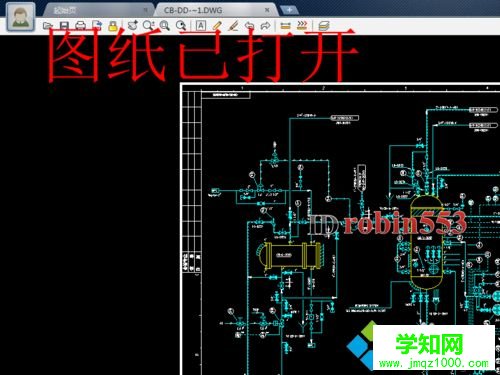500x375 pixels.
Task: Click the area measure icon with red arrows
Action: (x=302, y=25)
